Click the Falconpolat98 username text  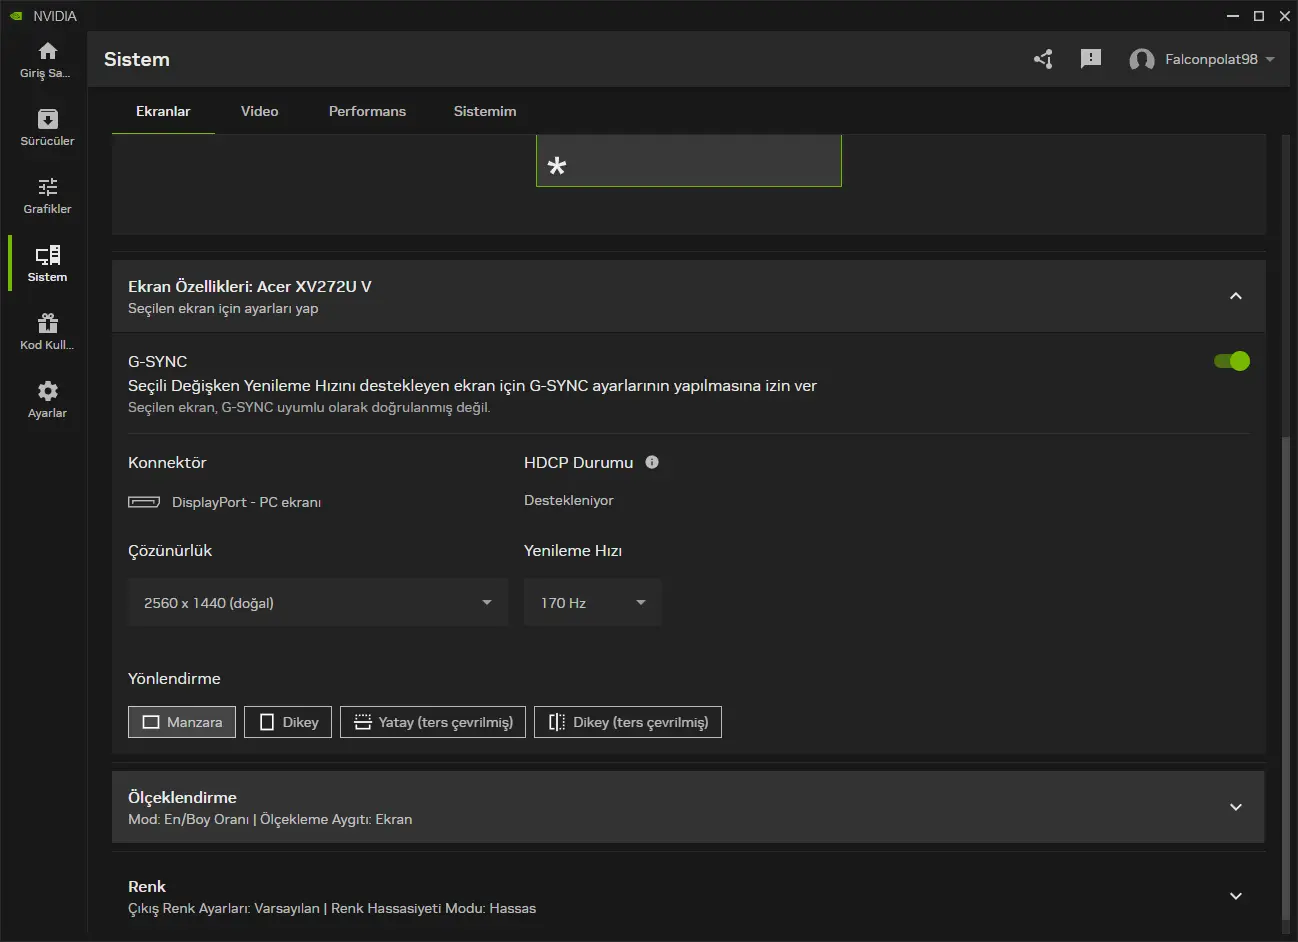[1212, 59]
